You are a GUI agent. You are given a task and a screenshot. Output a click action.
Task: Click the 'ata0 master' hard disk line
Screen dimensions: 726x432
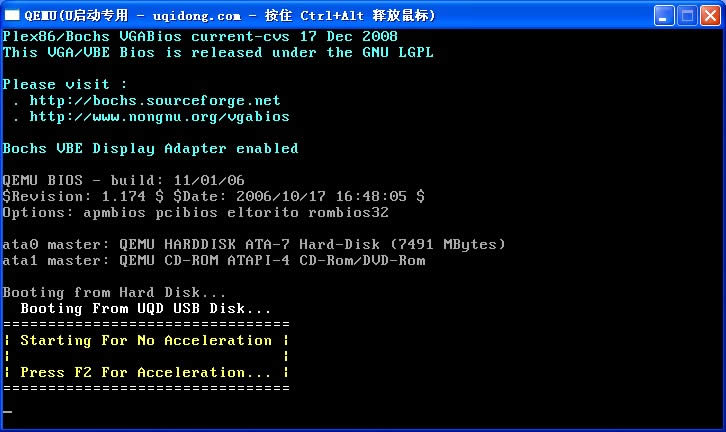[x=254, y=244]
